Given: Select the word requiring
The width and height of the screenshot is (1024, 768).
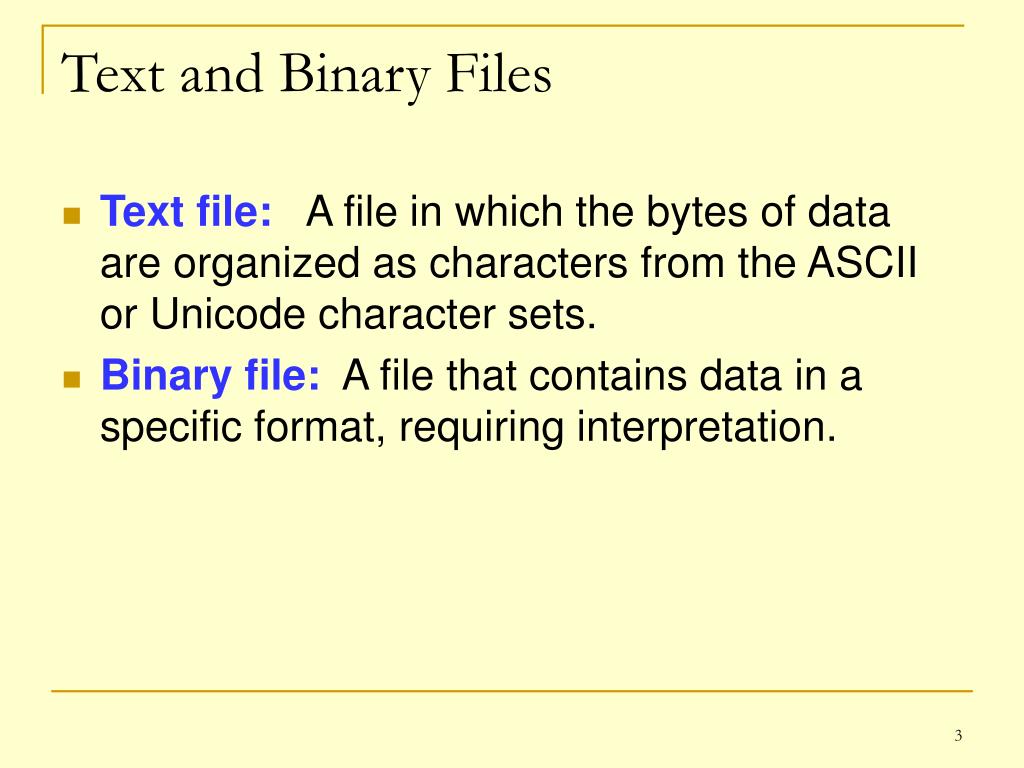Looking at the screenshot, I should pyautogui.click(x=481, y=428).
